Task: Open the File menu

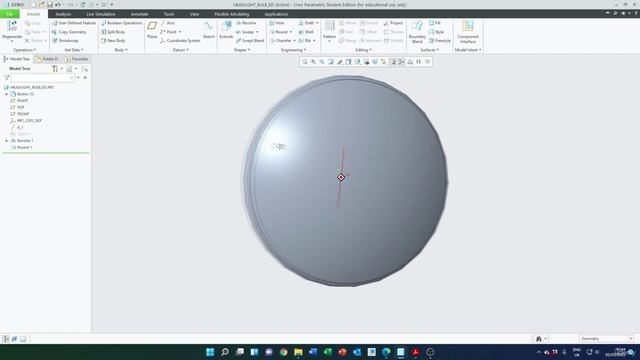Action: (x=9, y=14)
